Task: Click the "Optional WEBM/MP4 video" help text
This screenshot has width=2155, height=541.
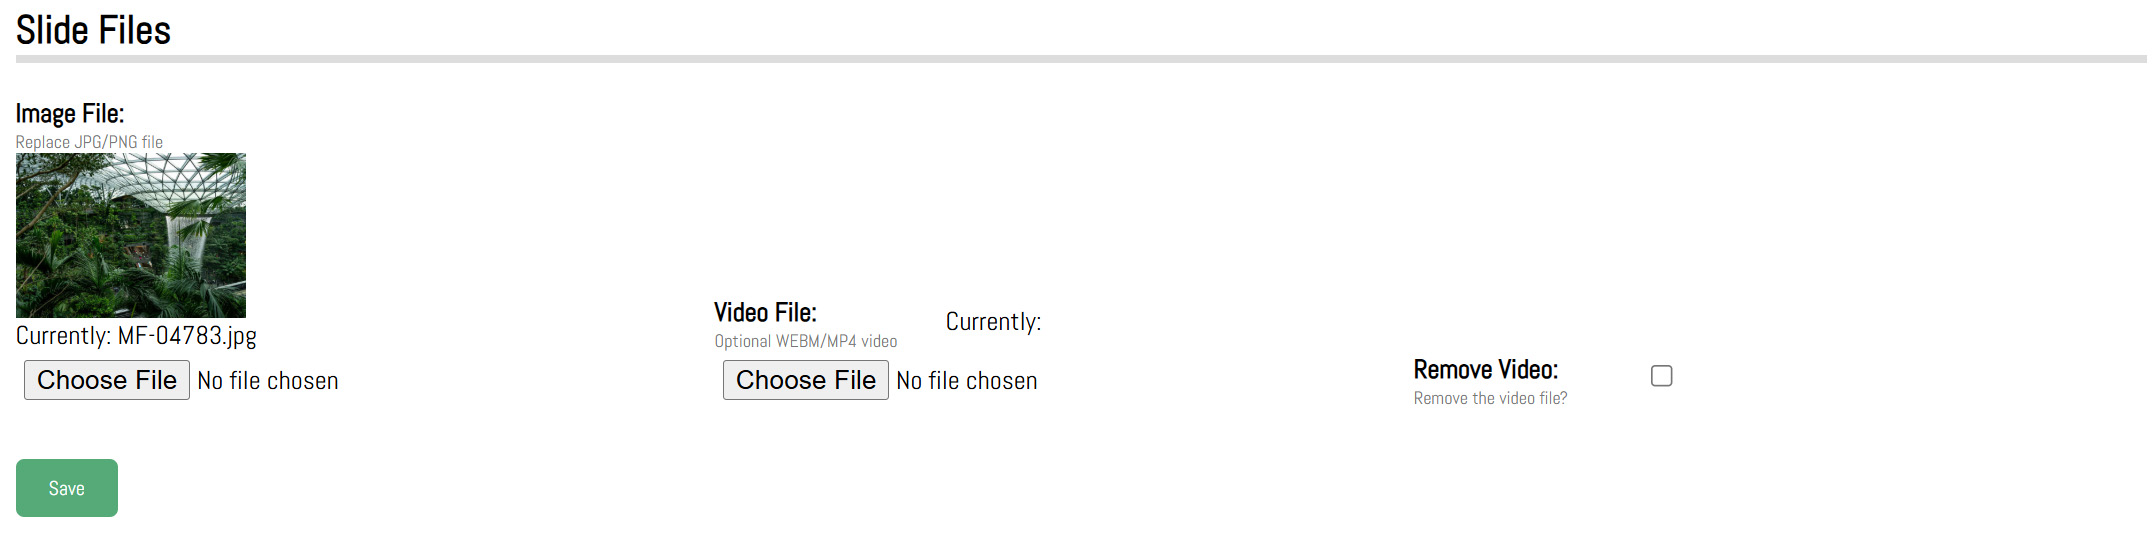Action: point(805,341)
